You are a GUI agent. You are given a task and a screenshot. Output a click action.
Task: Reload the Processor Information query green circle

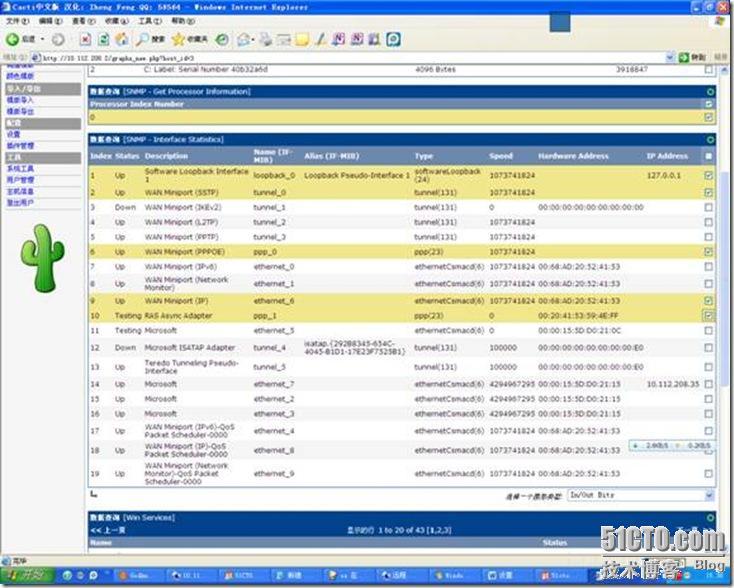tap(710, 92)
